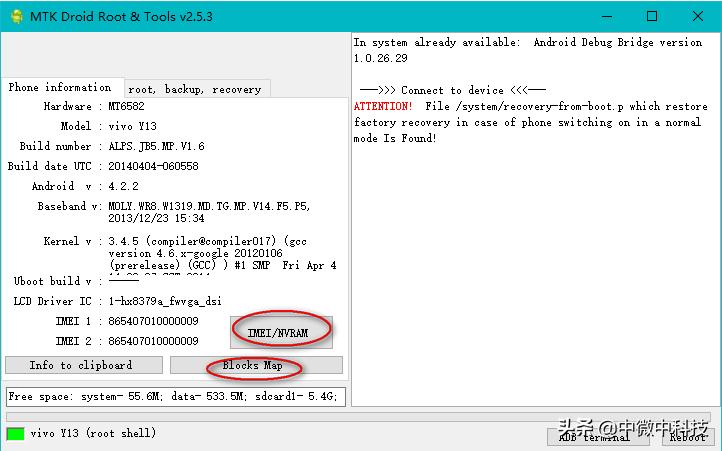Select the Build number ALPS.JB5.MP.V1.6
722x451 pixels.
pyautogui.click(x=156, y=146)
